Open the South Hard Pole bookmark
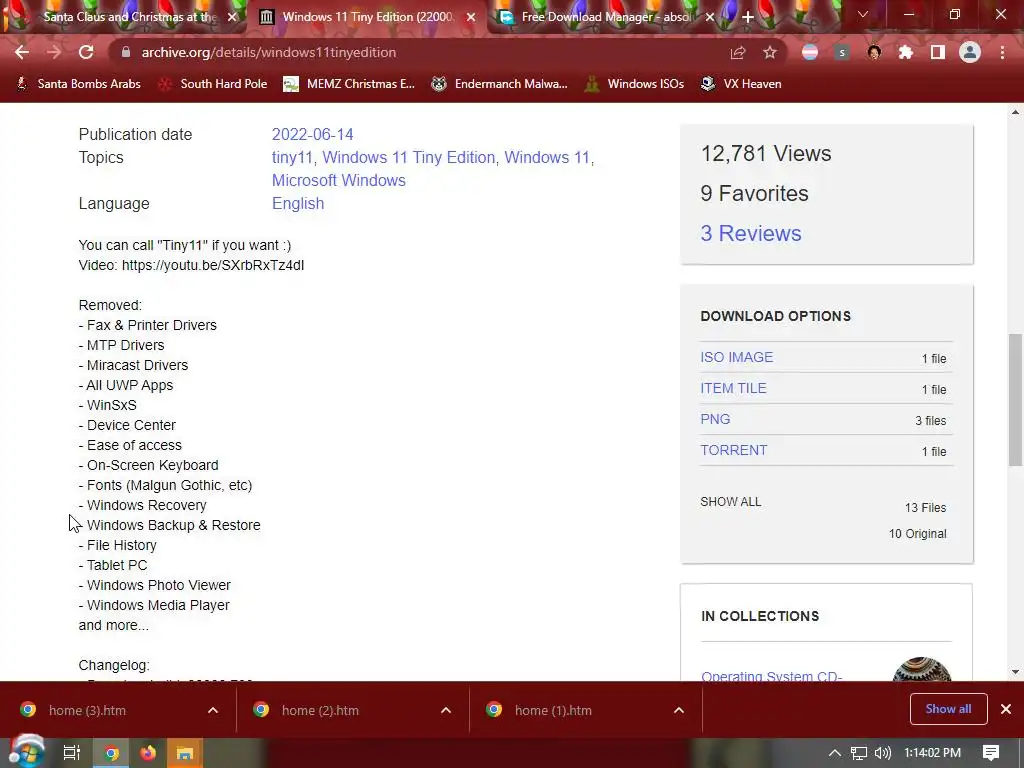This screenshot has width=1024, height=768. coord(214,84)
